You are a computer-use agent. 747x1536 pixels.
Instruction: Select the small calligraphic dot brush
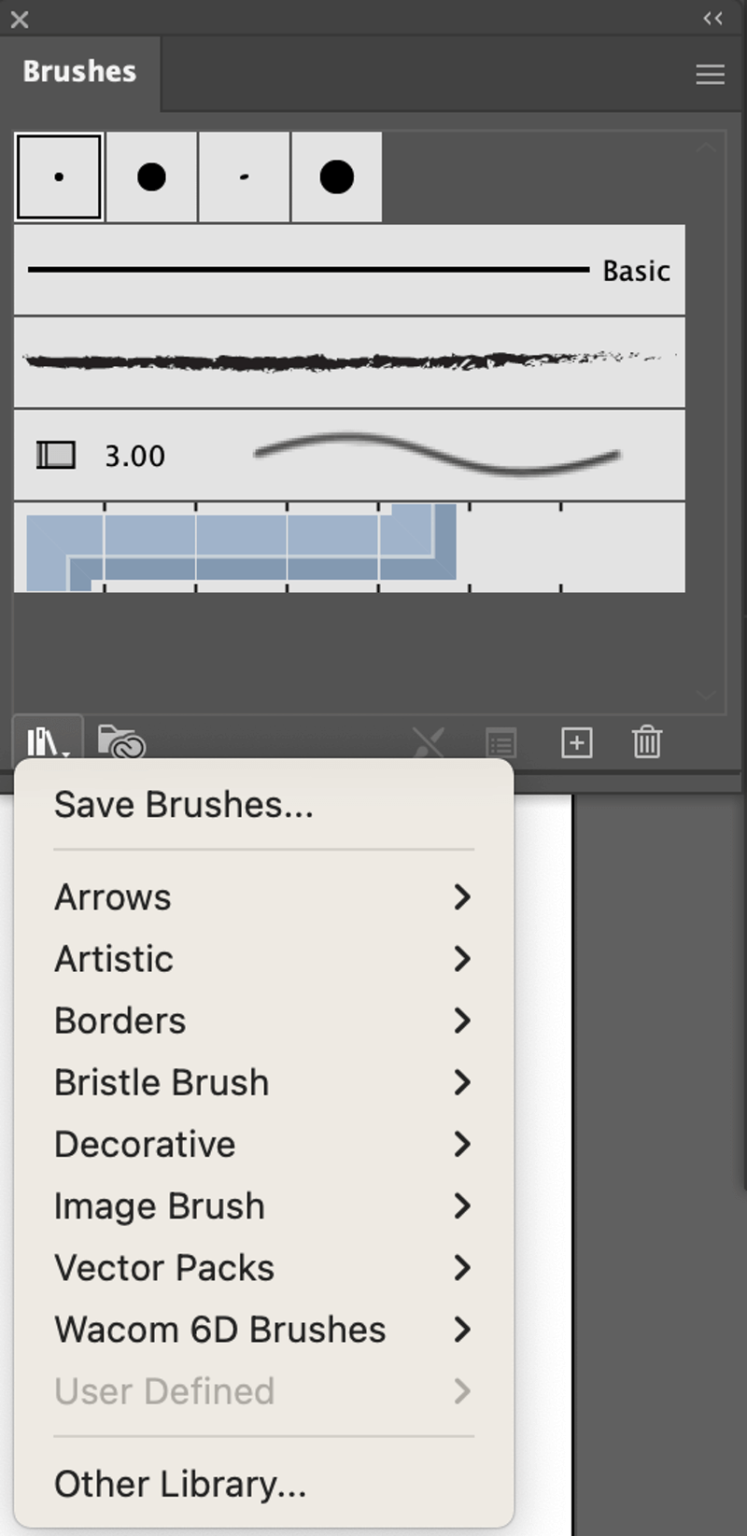point(57,177)
